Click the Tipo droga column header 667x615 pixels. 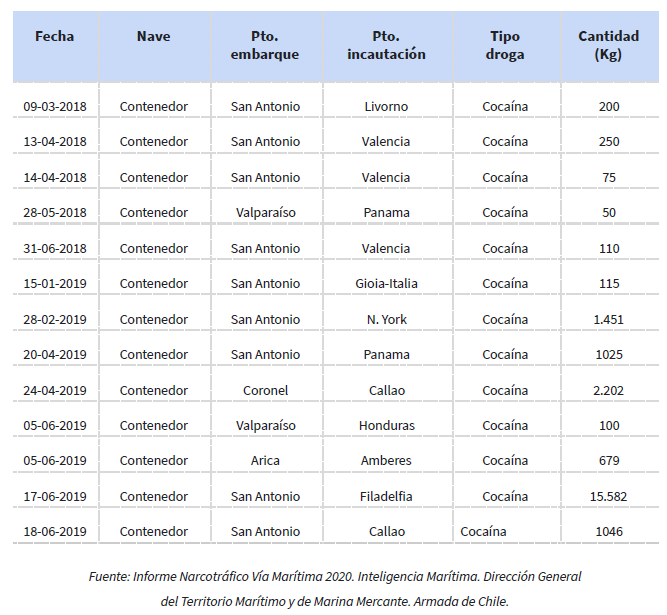coord(505,45)
